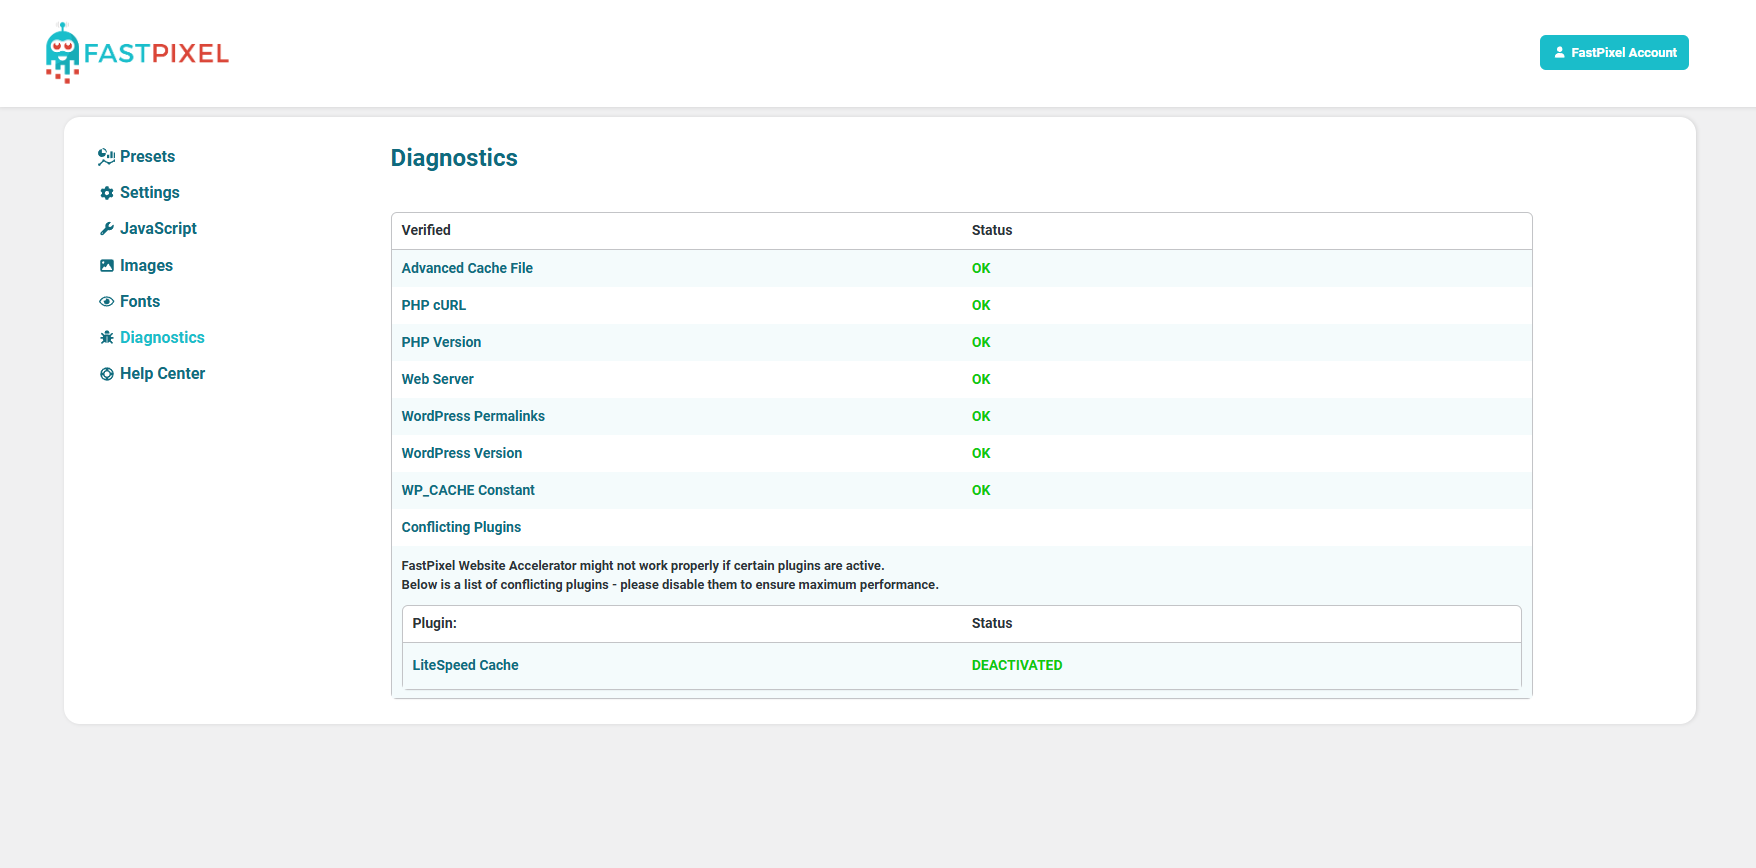Click the FastPixel robot logo icon
The height and width of the screenshot is (868, 1756).
click(x=62, y=53)
